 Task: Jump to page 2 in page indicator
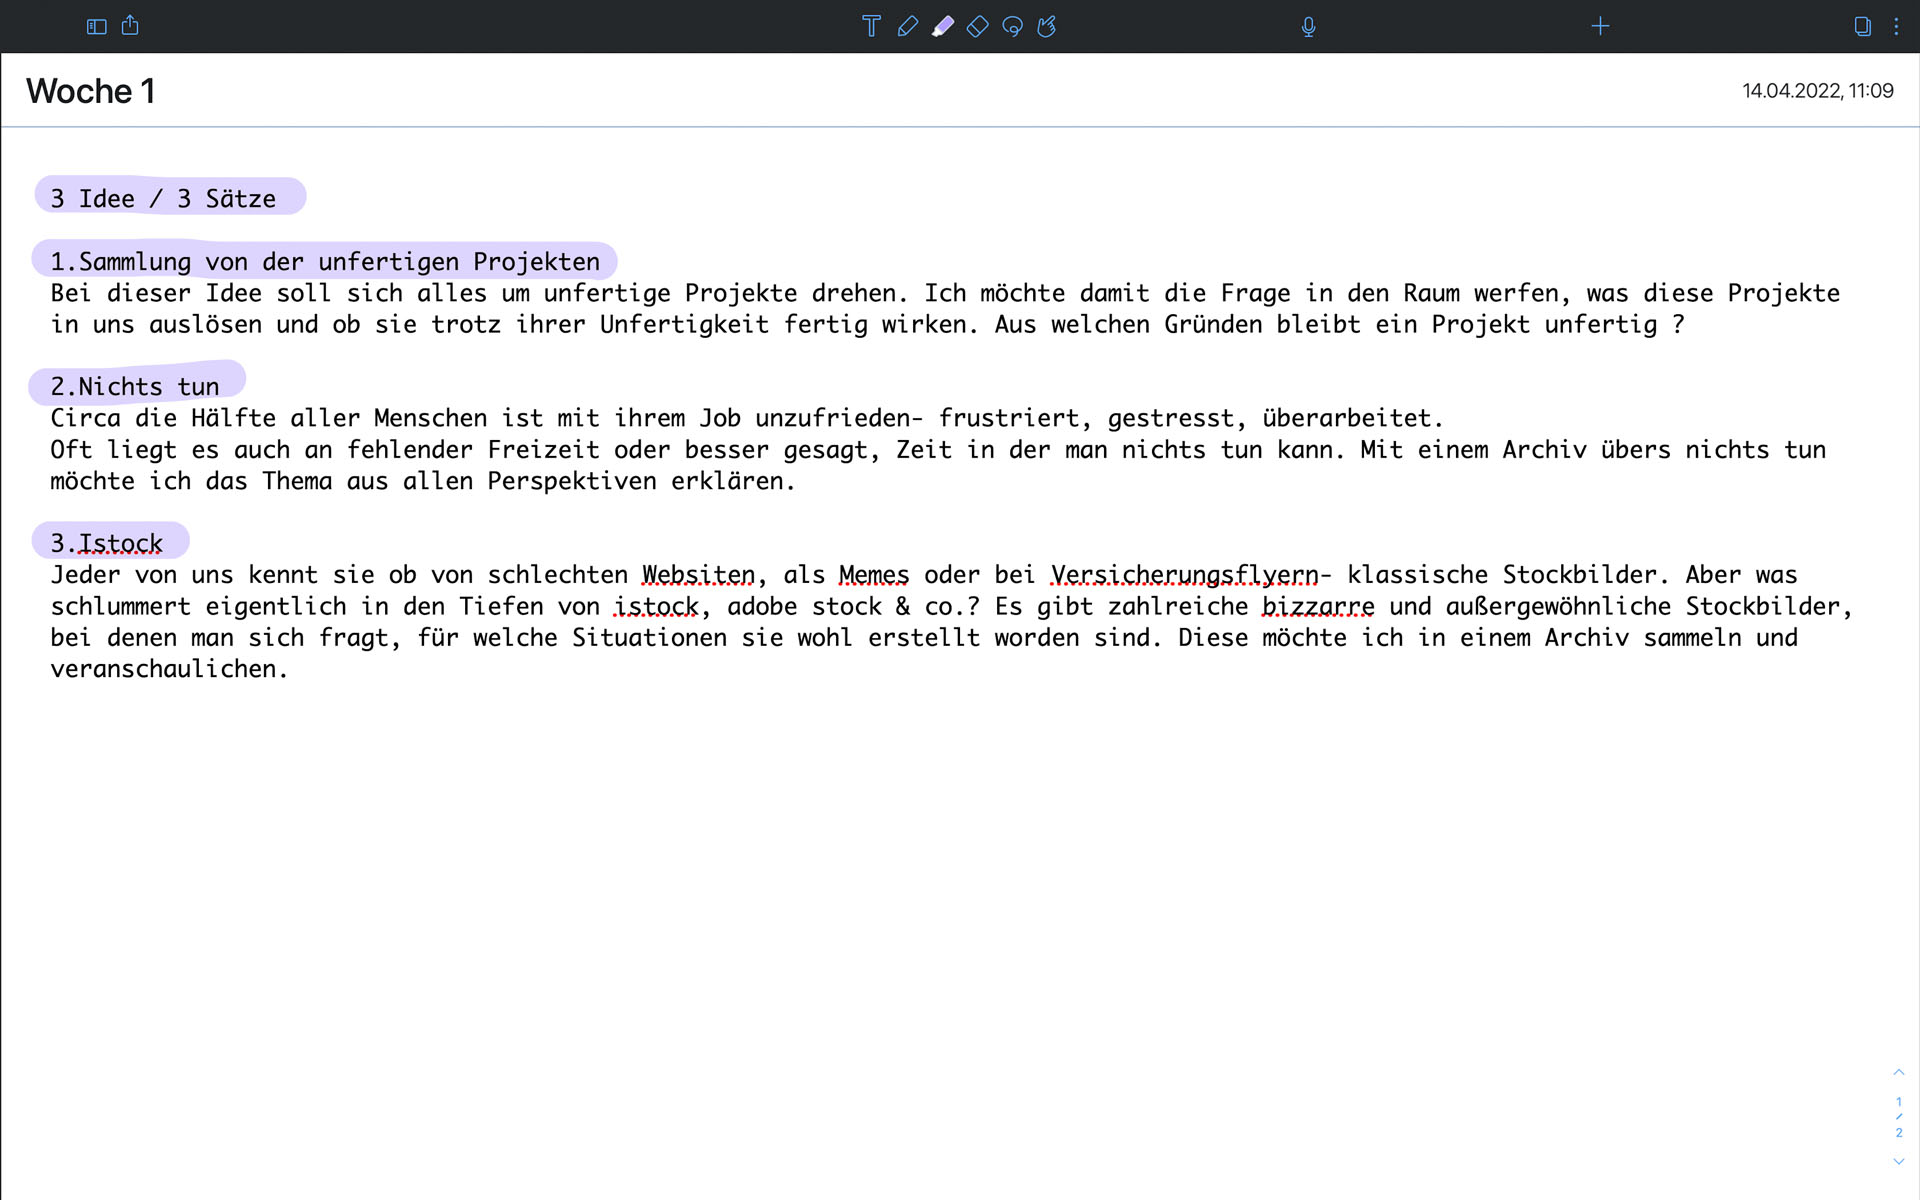(1898, 1133)
